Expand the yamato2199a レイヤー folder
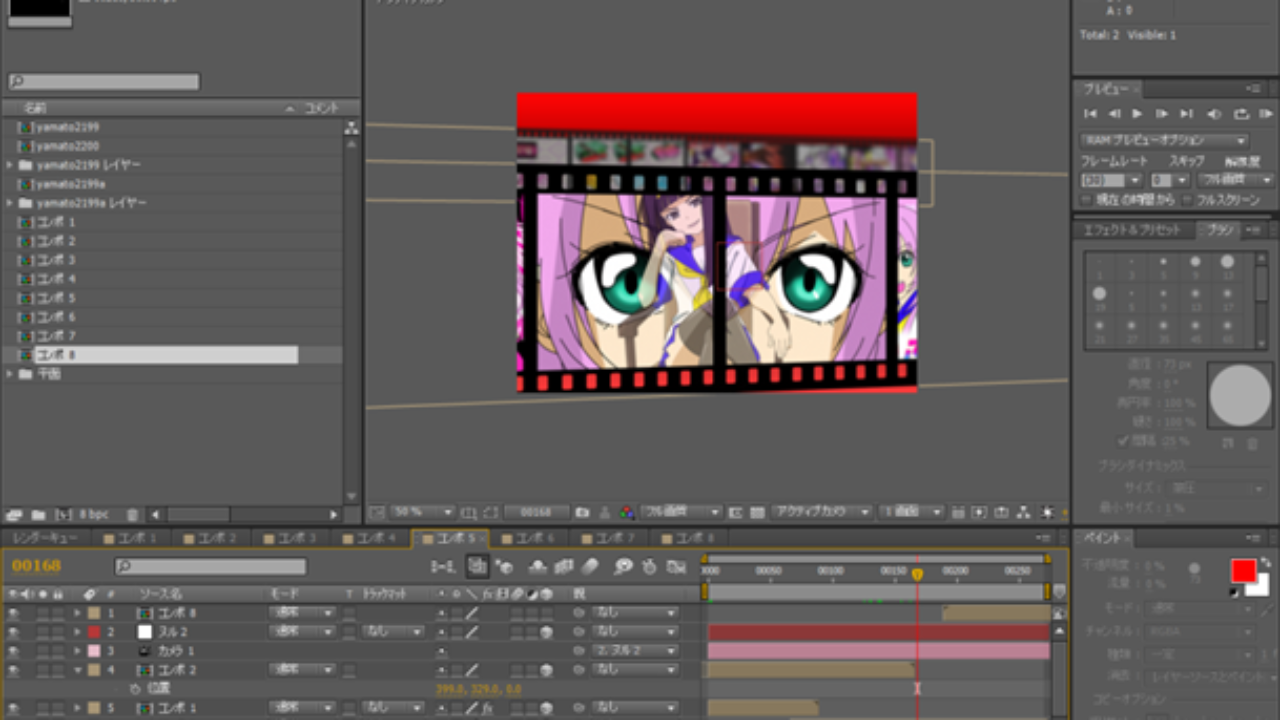 click(x=10, y=203)
